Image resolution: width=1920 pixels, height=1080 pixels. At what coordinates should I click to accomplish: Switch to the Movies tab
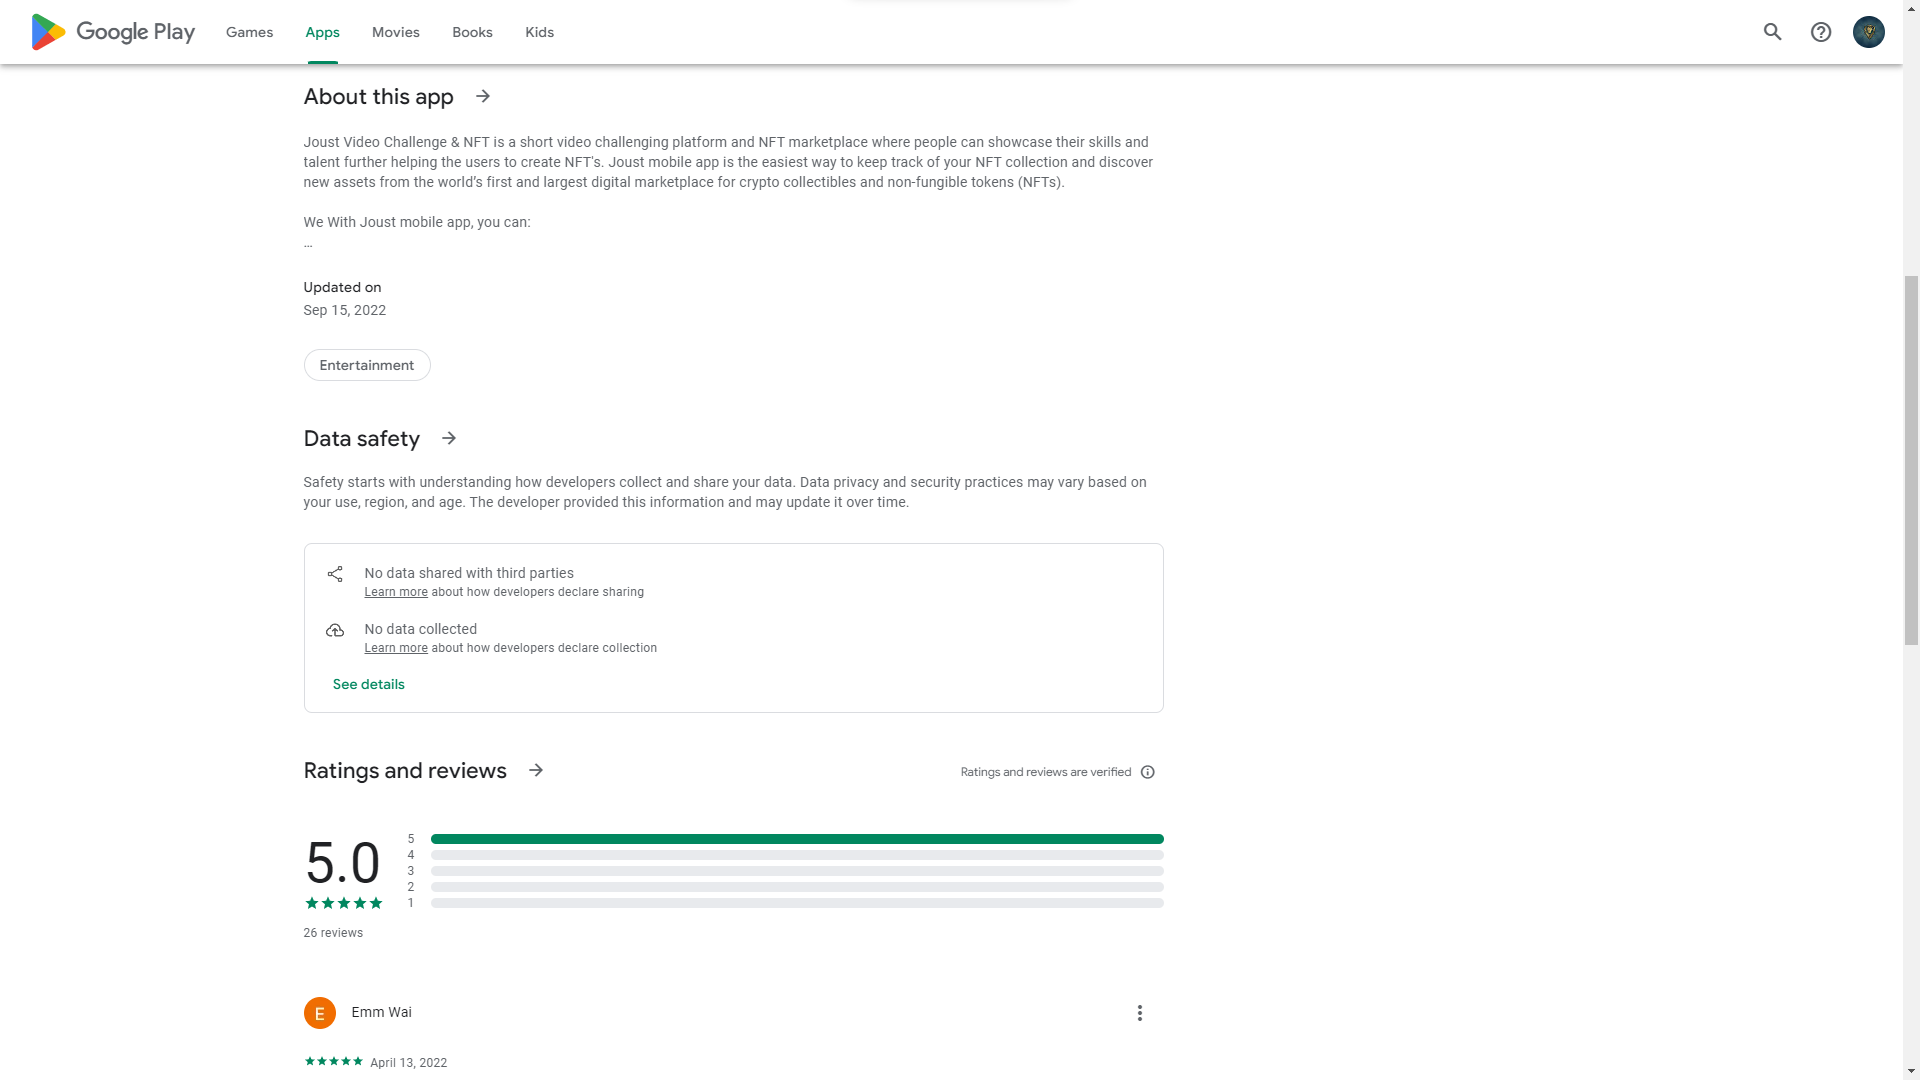tap(395, 32)
